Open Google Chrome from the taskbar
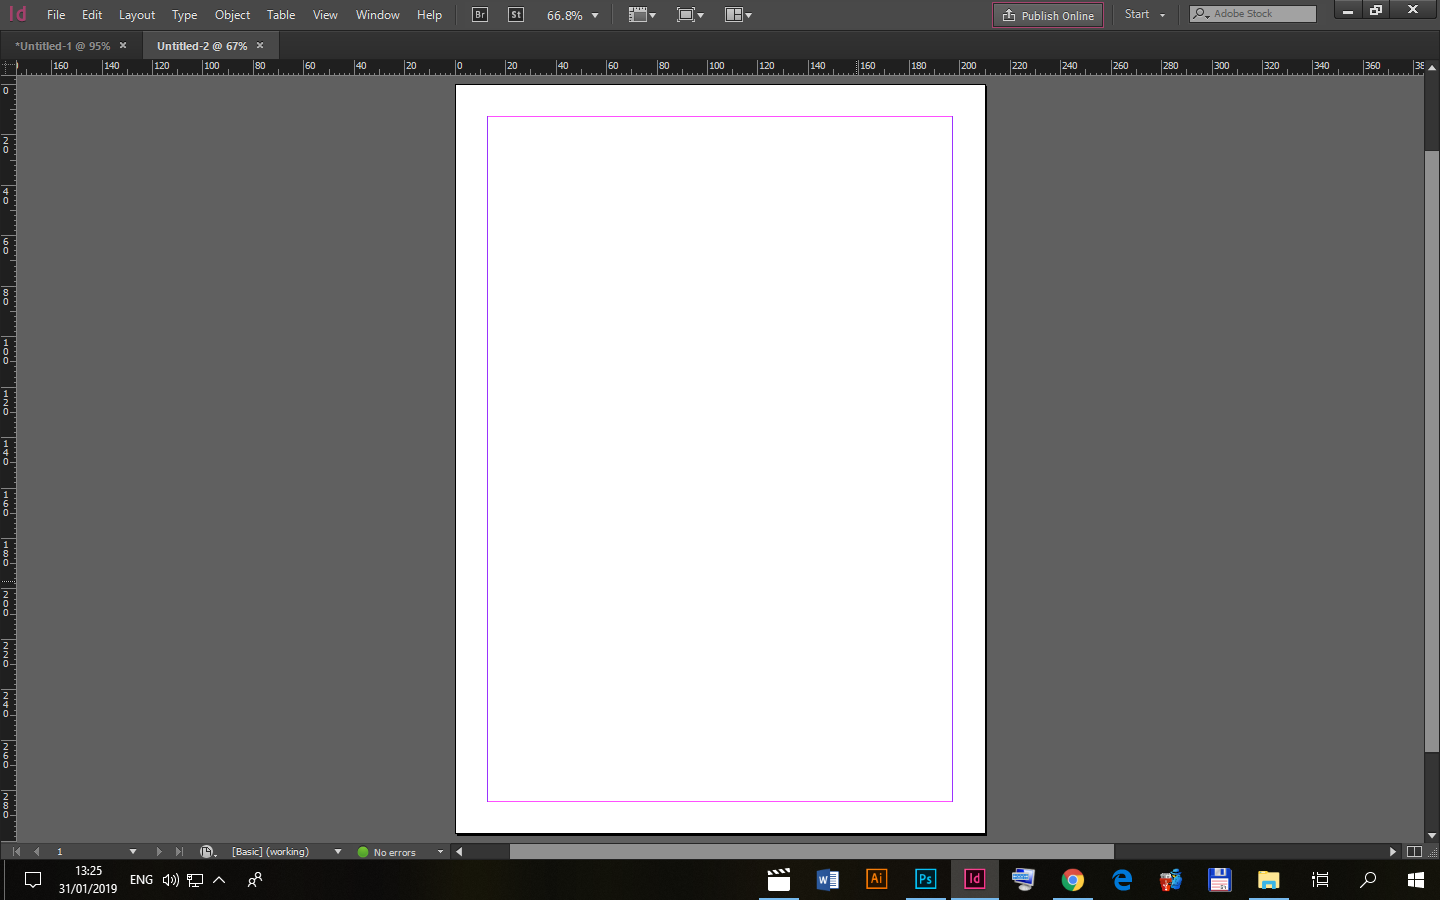The width and height of the screenshot is (1440, 900). tap(1072, 880)
